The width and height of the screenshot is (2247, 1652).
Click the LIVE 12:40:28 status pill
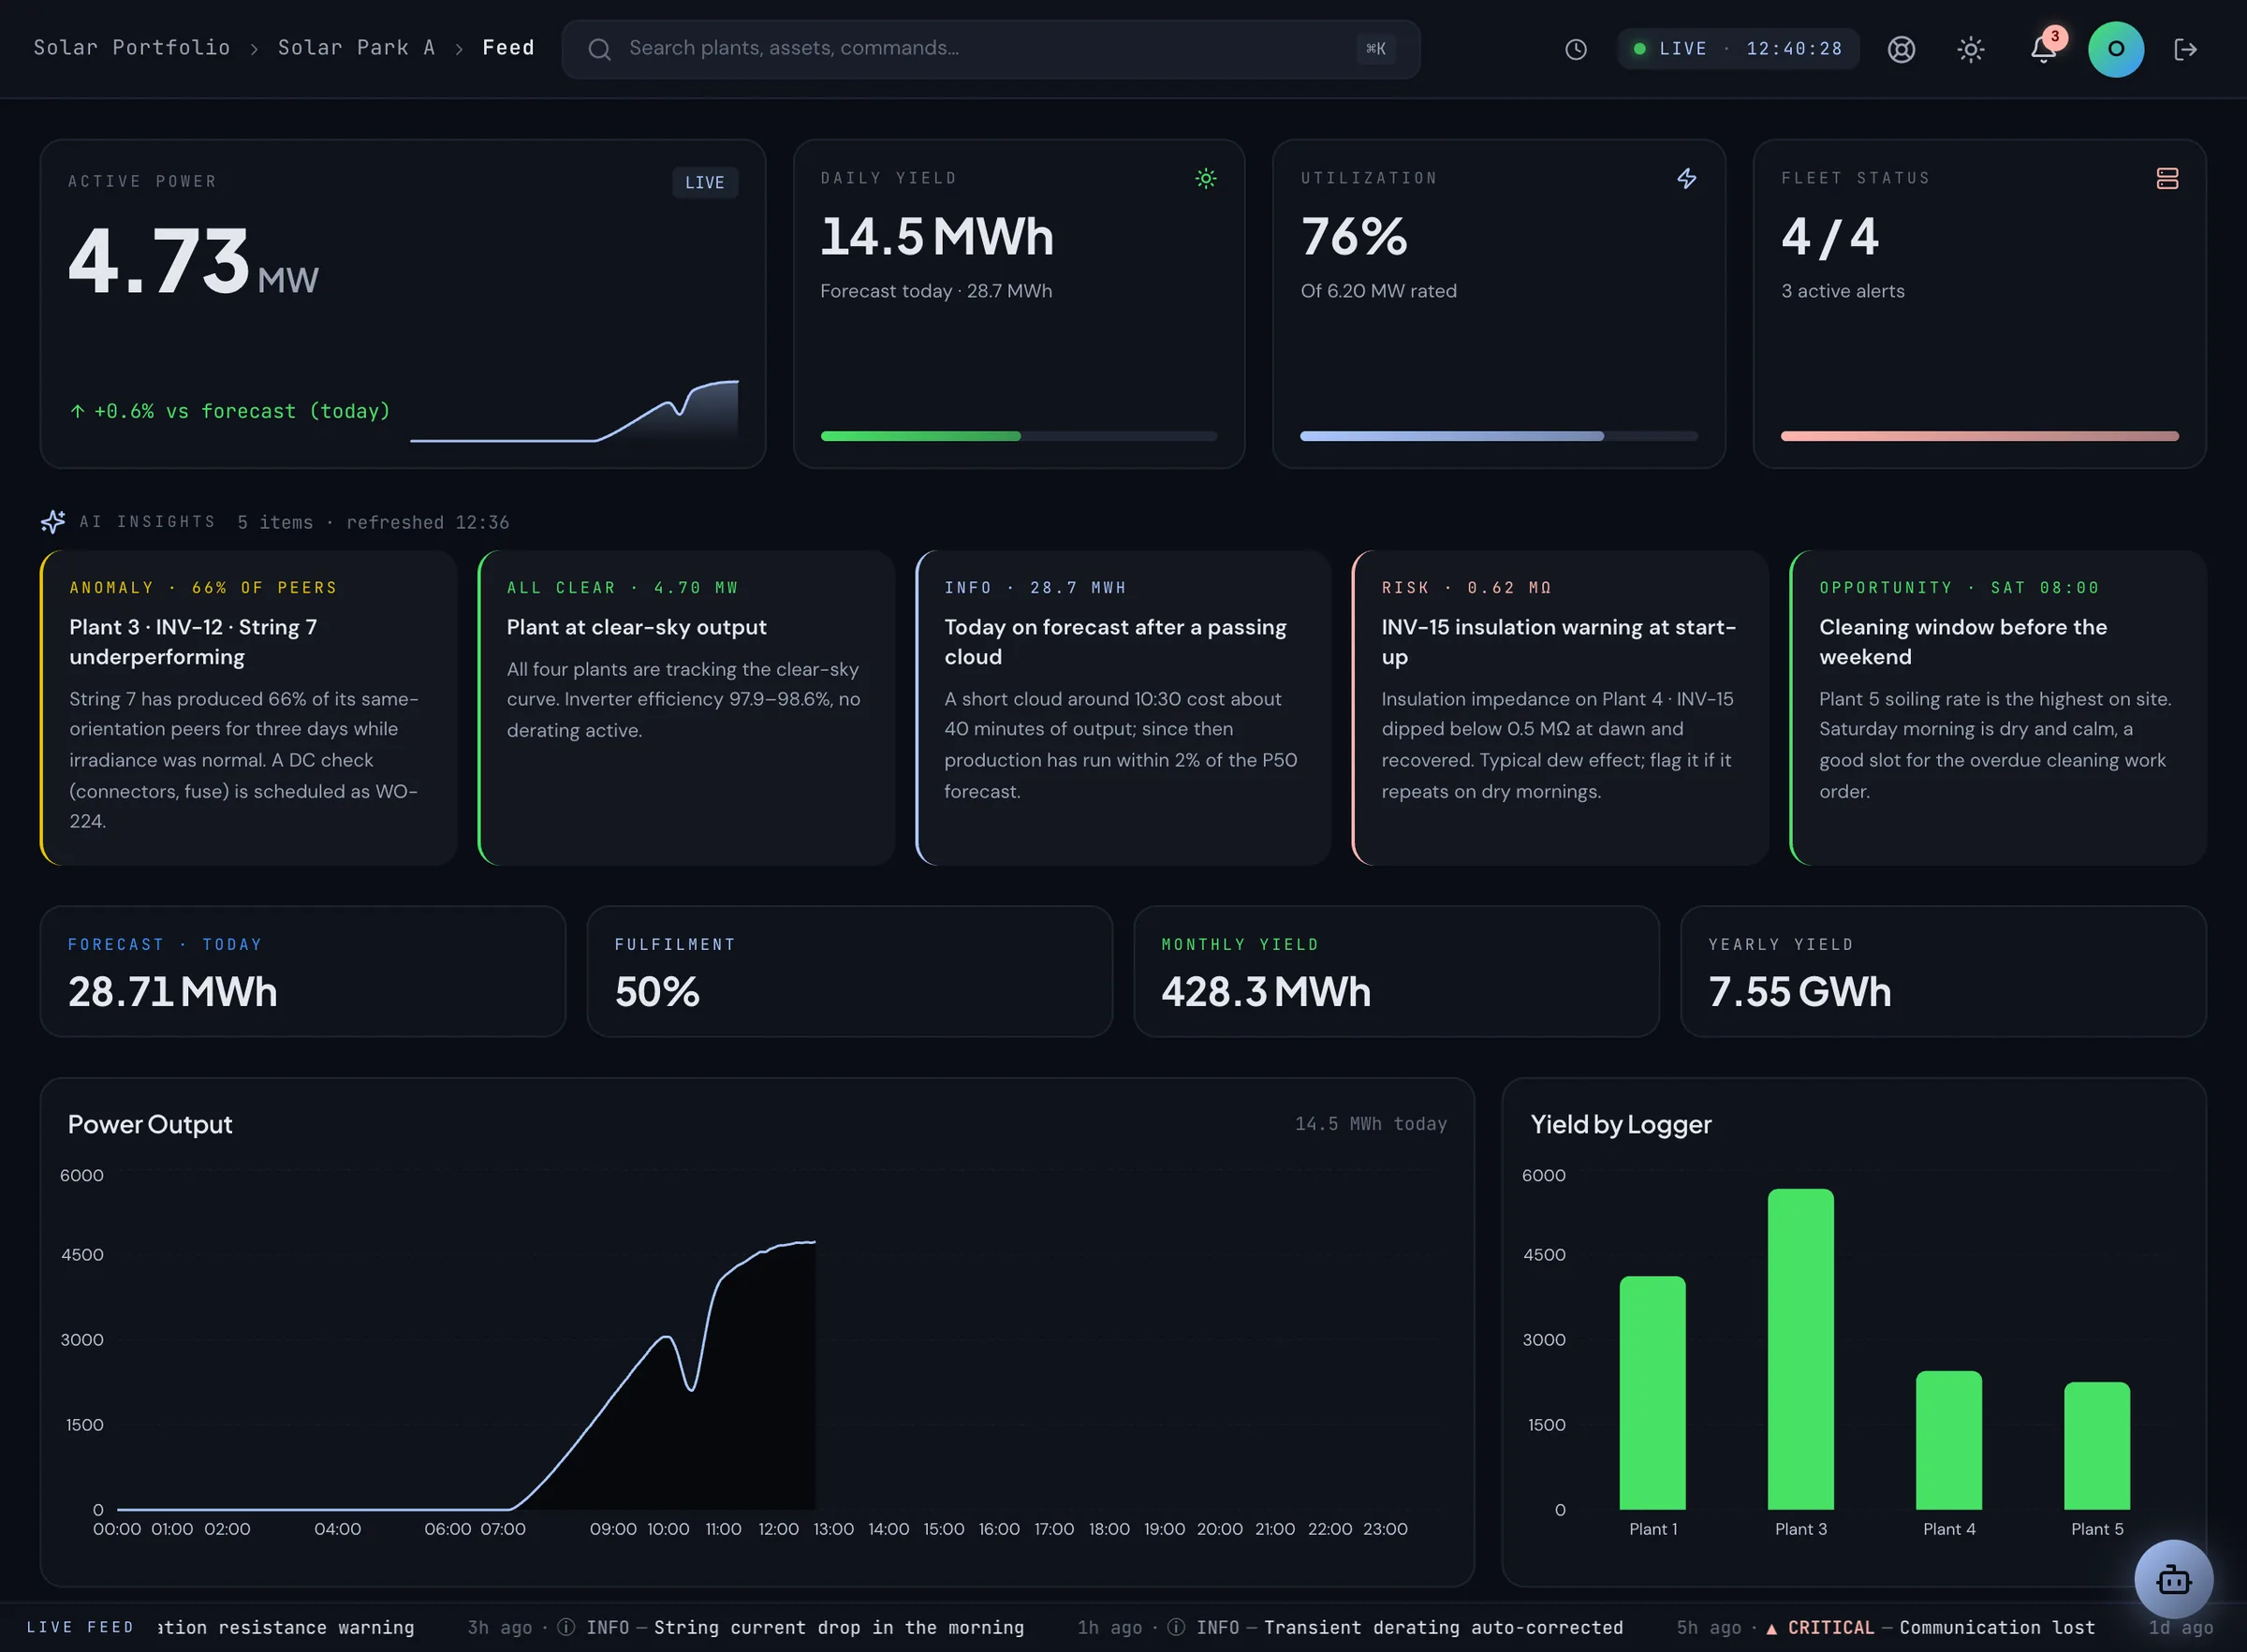click(x=1737, y=49)
